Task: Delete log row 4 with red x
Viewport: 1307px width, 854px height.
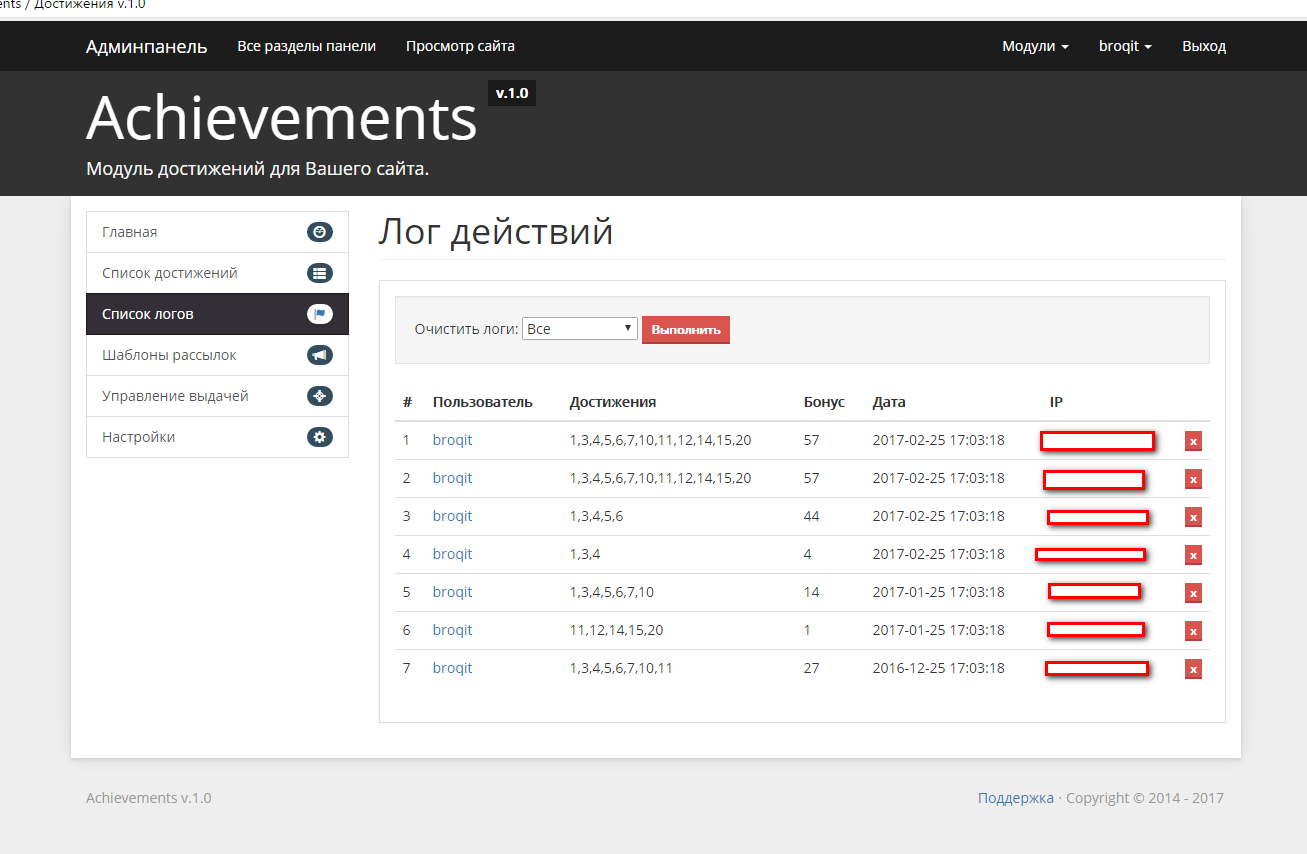Action: 1193,555
